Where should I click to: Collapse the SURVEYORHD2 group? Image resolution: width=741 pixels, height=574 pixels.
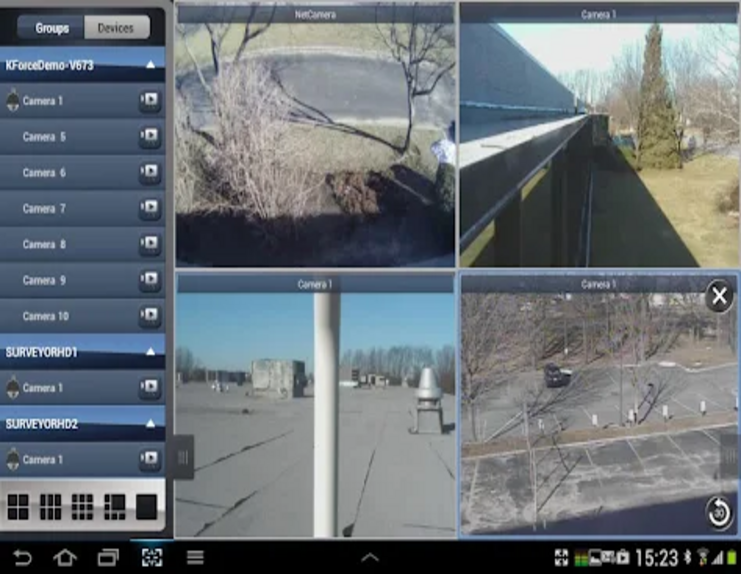(x=150, y=424)
